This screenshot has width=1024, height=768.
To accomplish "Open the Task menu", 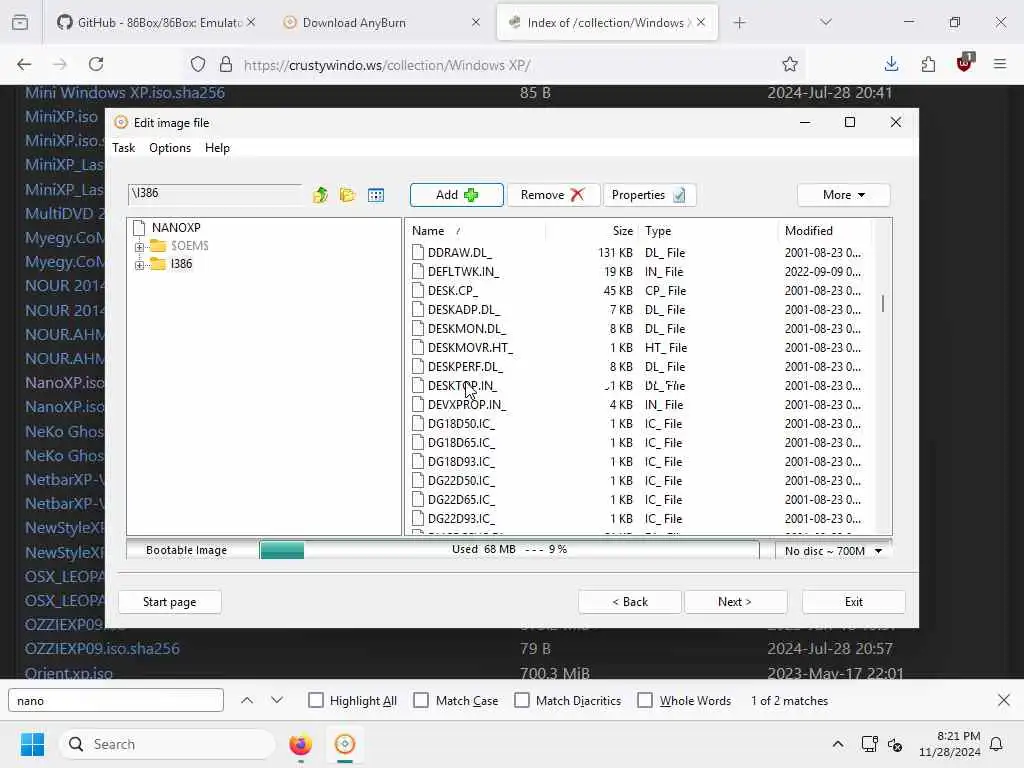I will coord(123,148).
